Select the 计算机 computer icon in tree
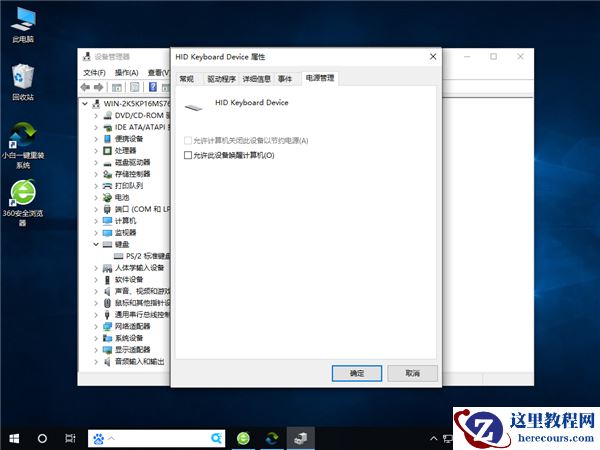The image size is (600, 450). click(x=108, y=221)
